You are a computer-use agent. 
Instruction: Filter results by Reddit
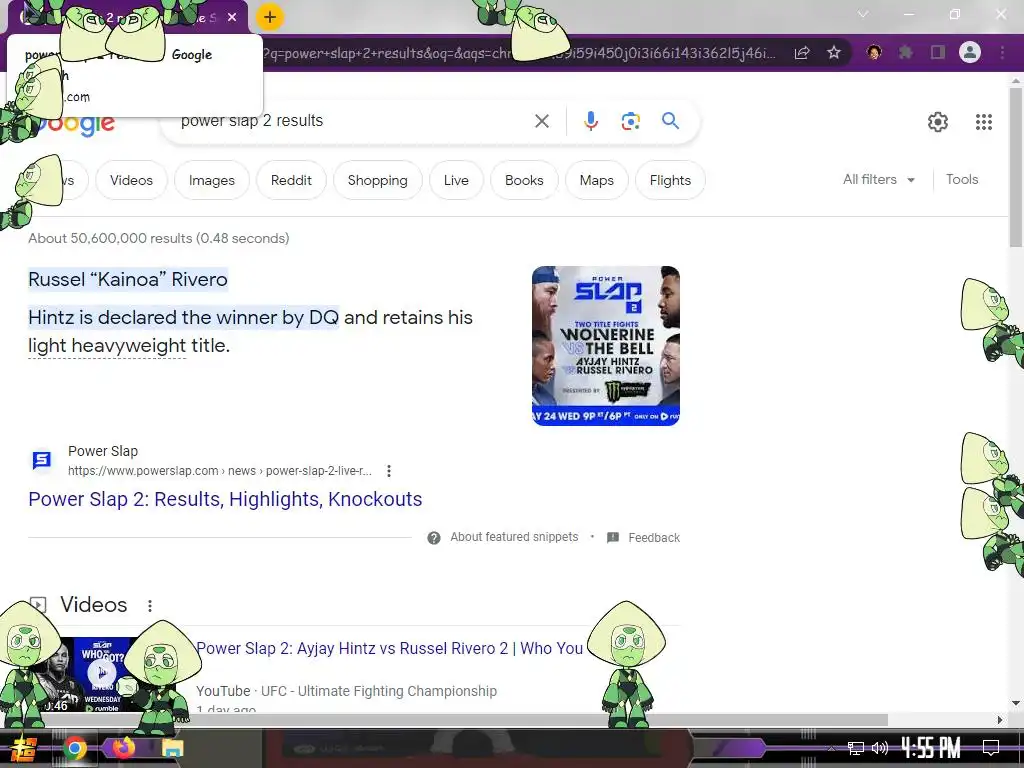291,180
